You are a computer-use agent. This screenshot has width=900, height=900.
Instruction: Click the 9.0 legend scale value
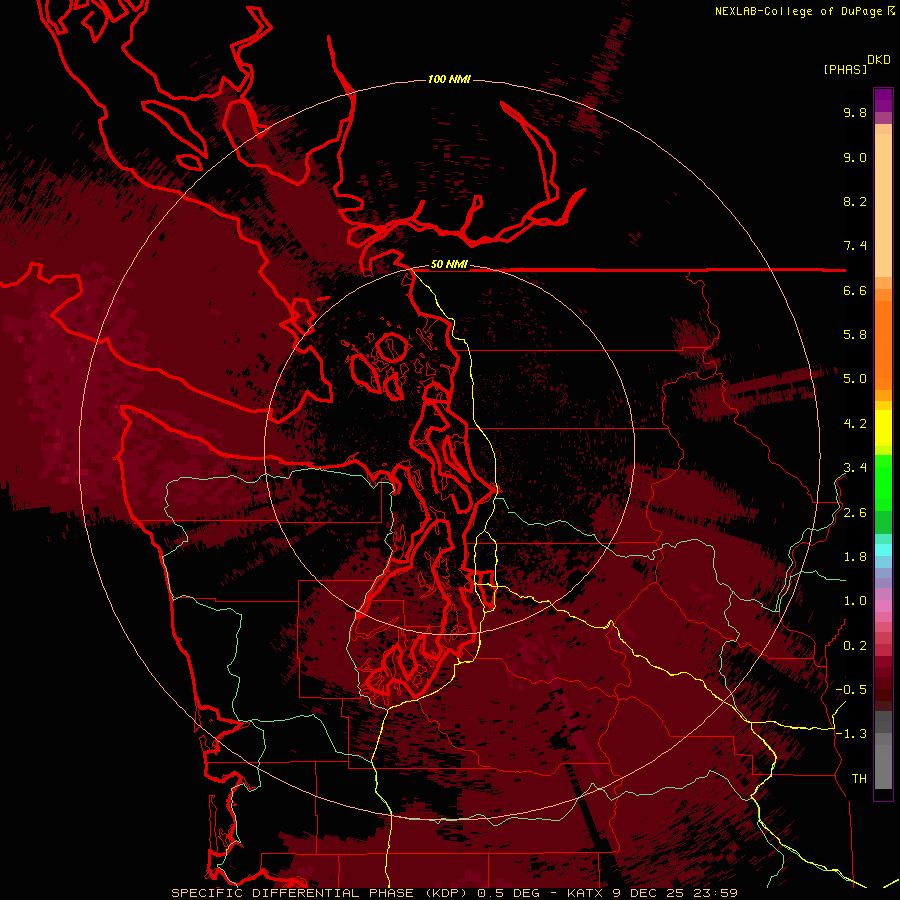(855, 157)
